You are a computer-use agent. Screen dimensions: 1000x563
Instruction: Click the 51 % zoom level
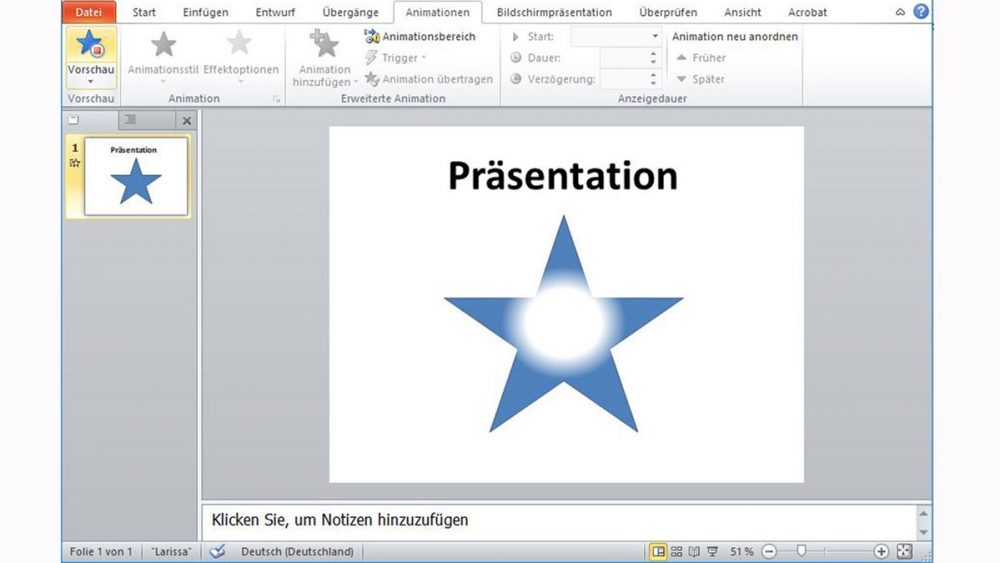click(742, 552)
